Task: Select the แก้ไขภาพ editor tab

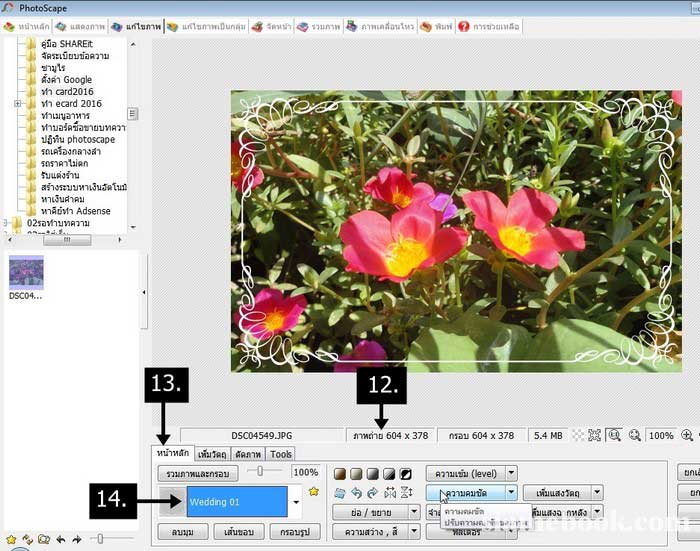Action: 136,27
